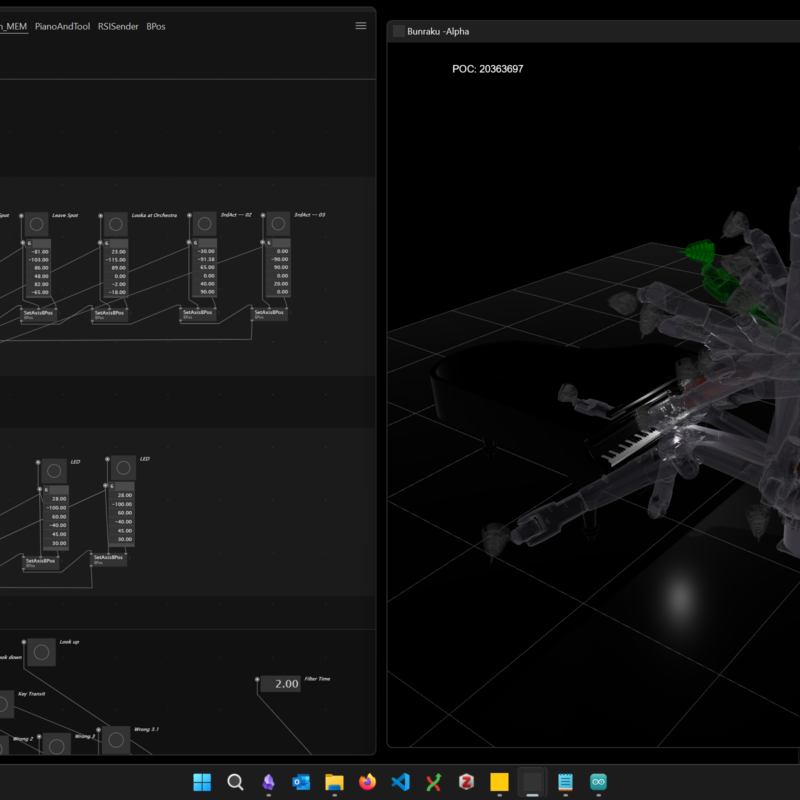The height and width of the screenshot is (800, 800).
Task: Trigger the 3rdAct -- 03 button node
Action: click(277, 225)
